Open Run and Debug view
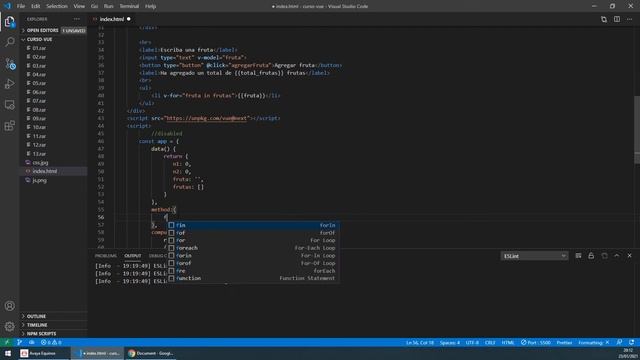640x360 pixels. click(10, 84)
